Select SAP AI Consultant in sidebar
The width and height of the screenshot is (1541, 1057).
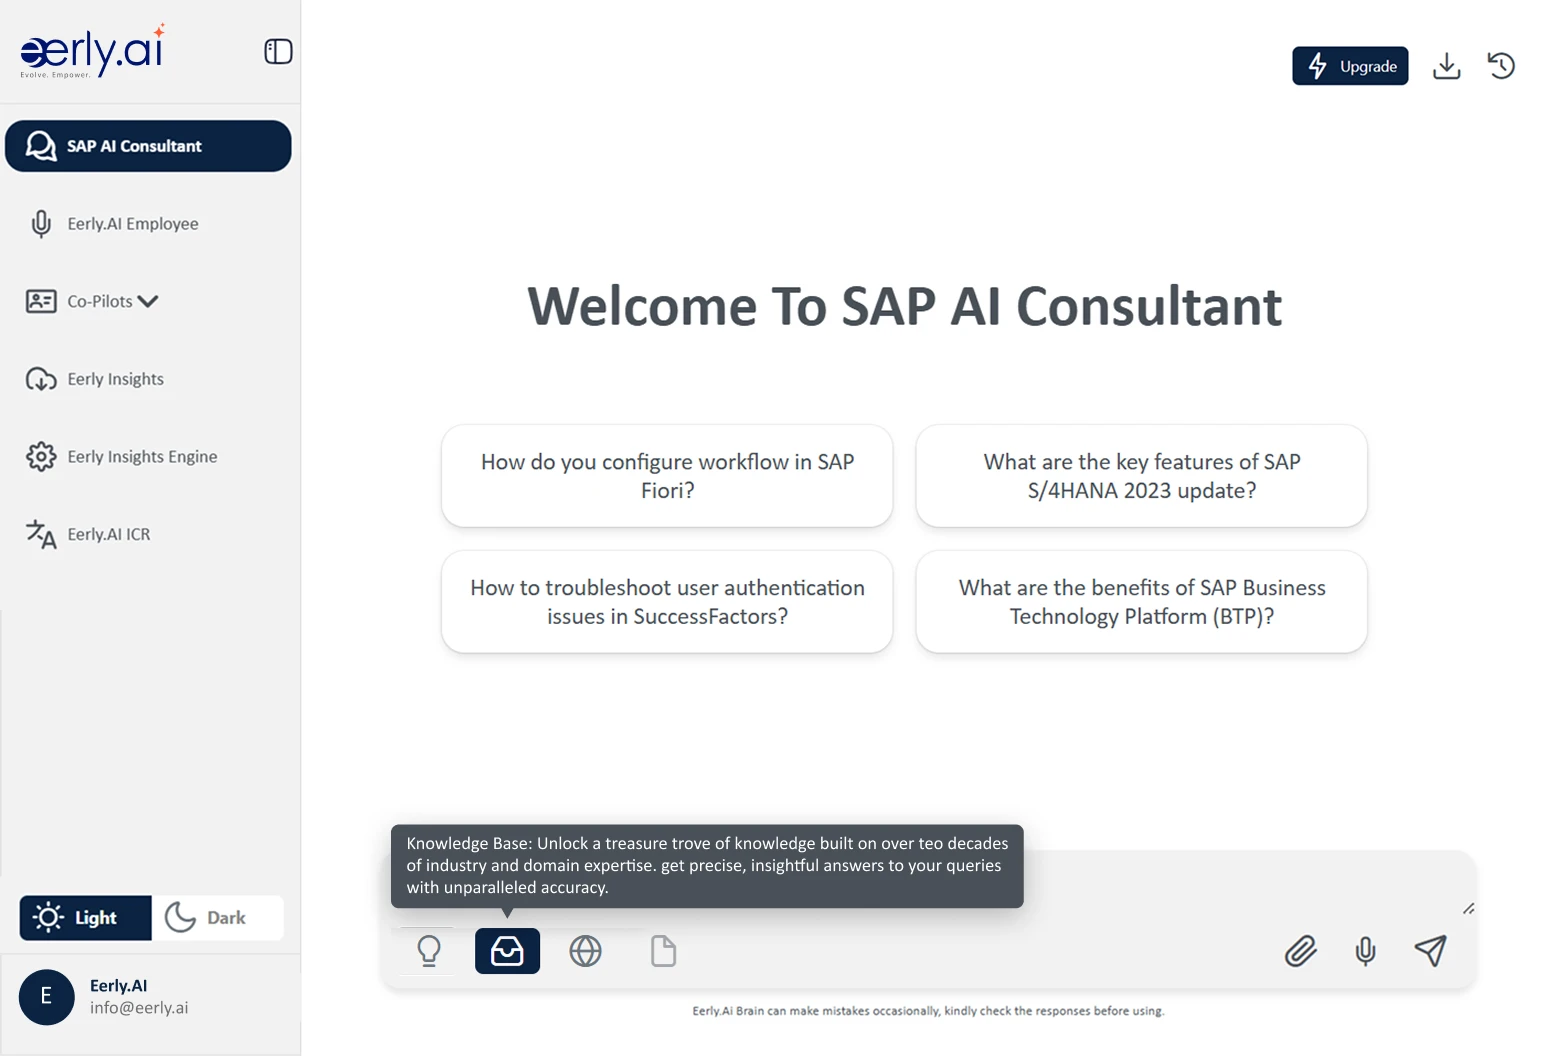point(148,145)
